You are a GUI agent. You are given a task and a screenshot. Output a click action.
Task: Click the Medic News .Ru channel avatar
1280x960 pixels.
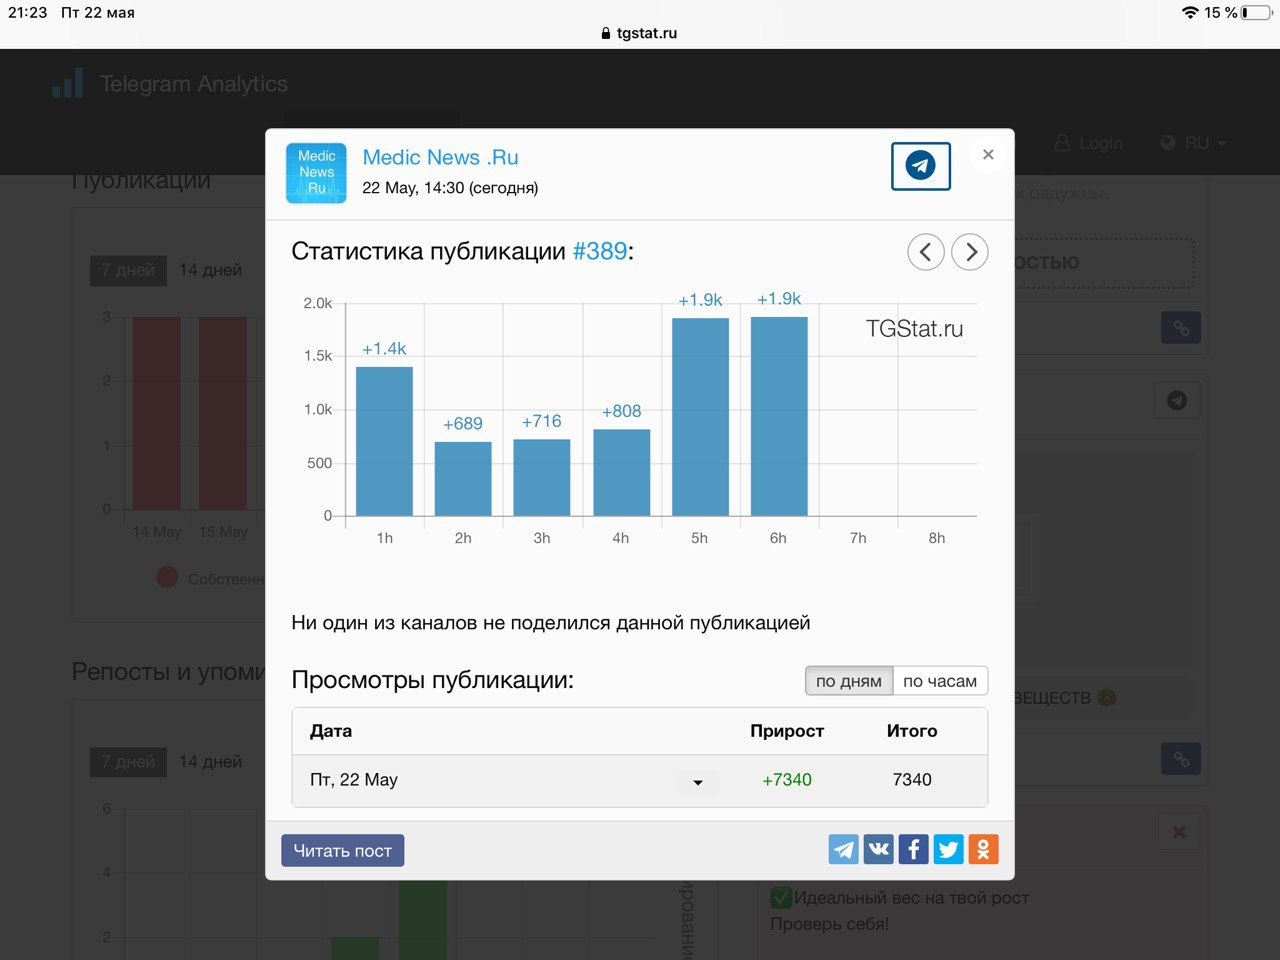(316, 173)
